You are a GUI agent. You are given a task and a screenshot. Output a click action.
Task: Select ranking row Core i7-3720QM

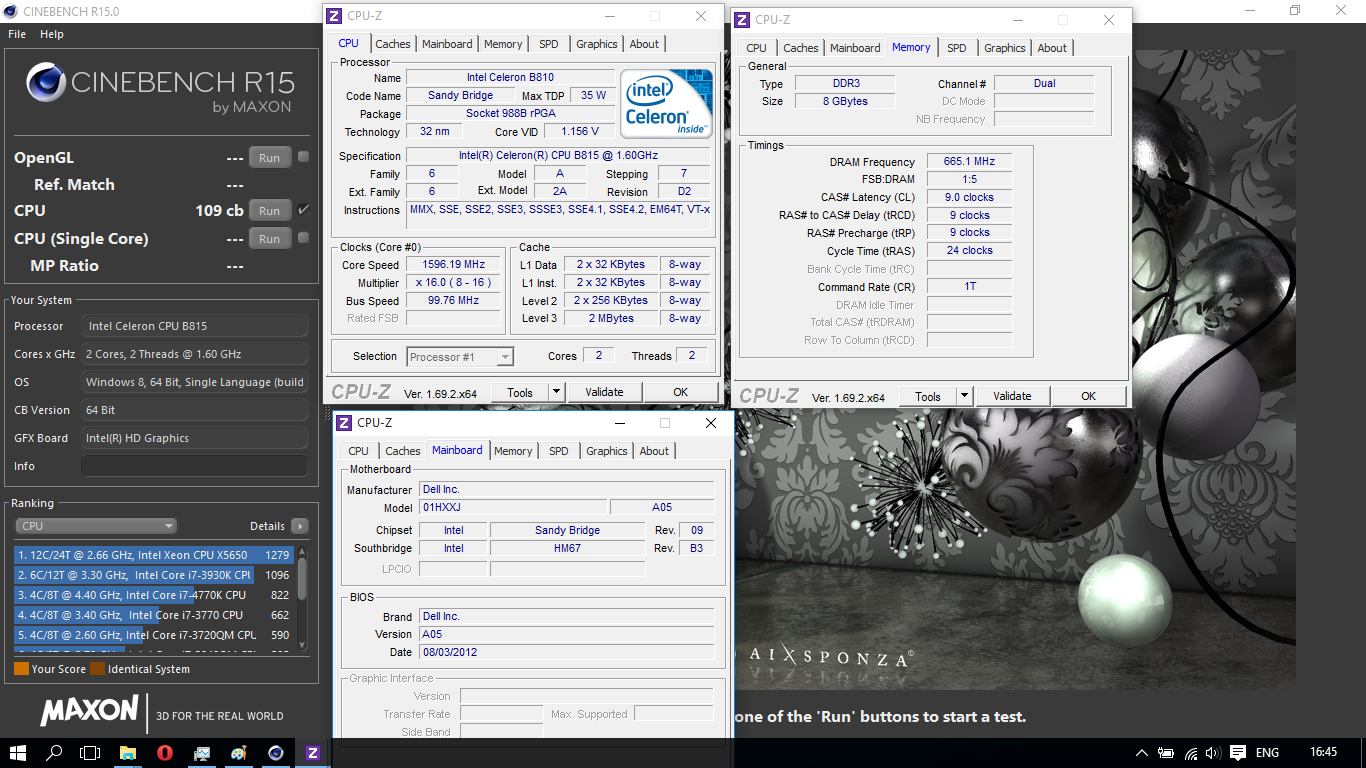tap(153, 635)
